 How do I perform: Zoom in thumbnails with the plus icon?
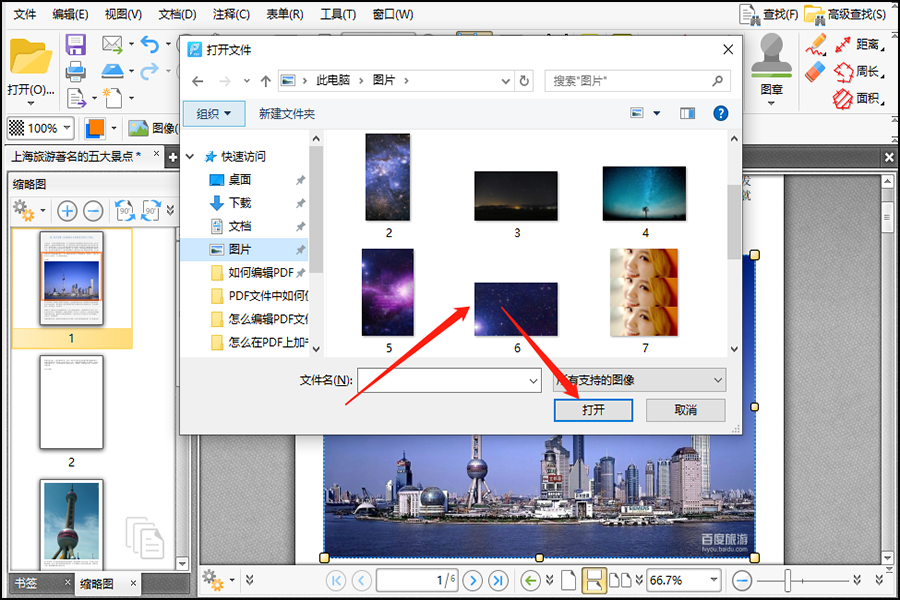tap(67, 211)
